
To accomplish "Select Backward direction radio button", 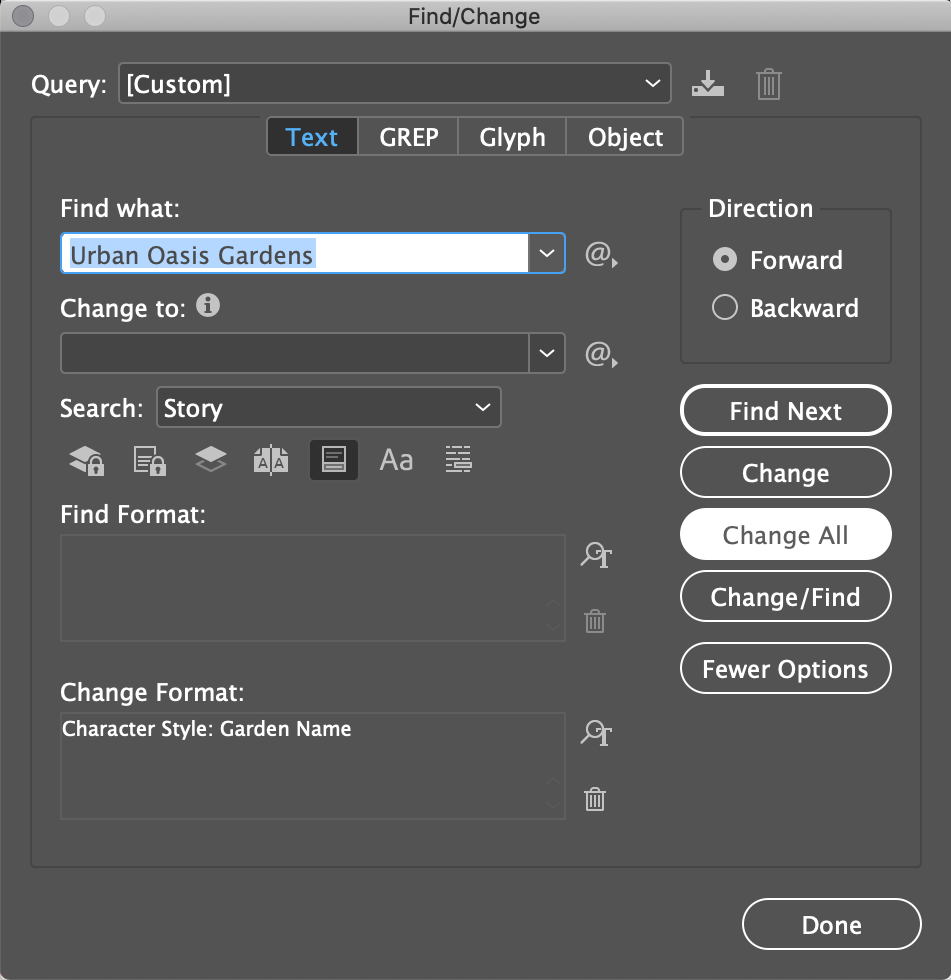I will (725, 308).
